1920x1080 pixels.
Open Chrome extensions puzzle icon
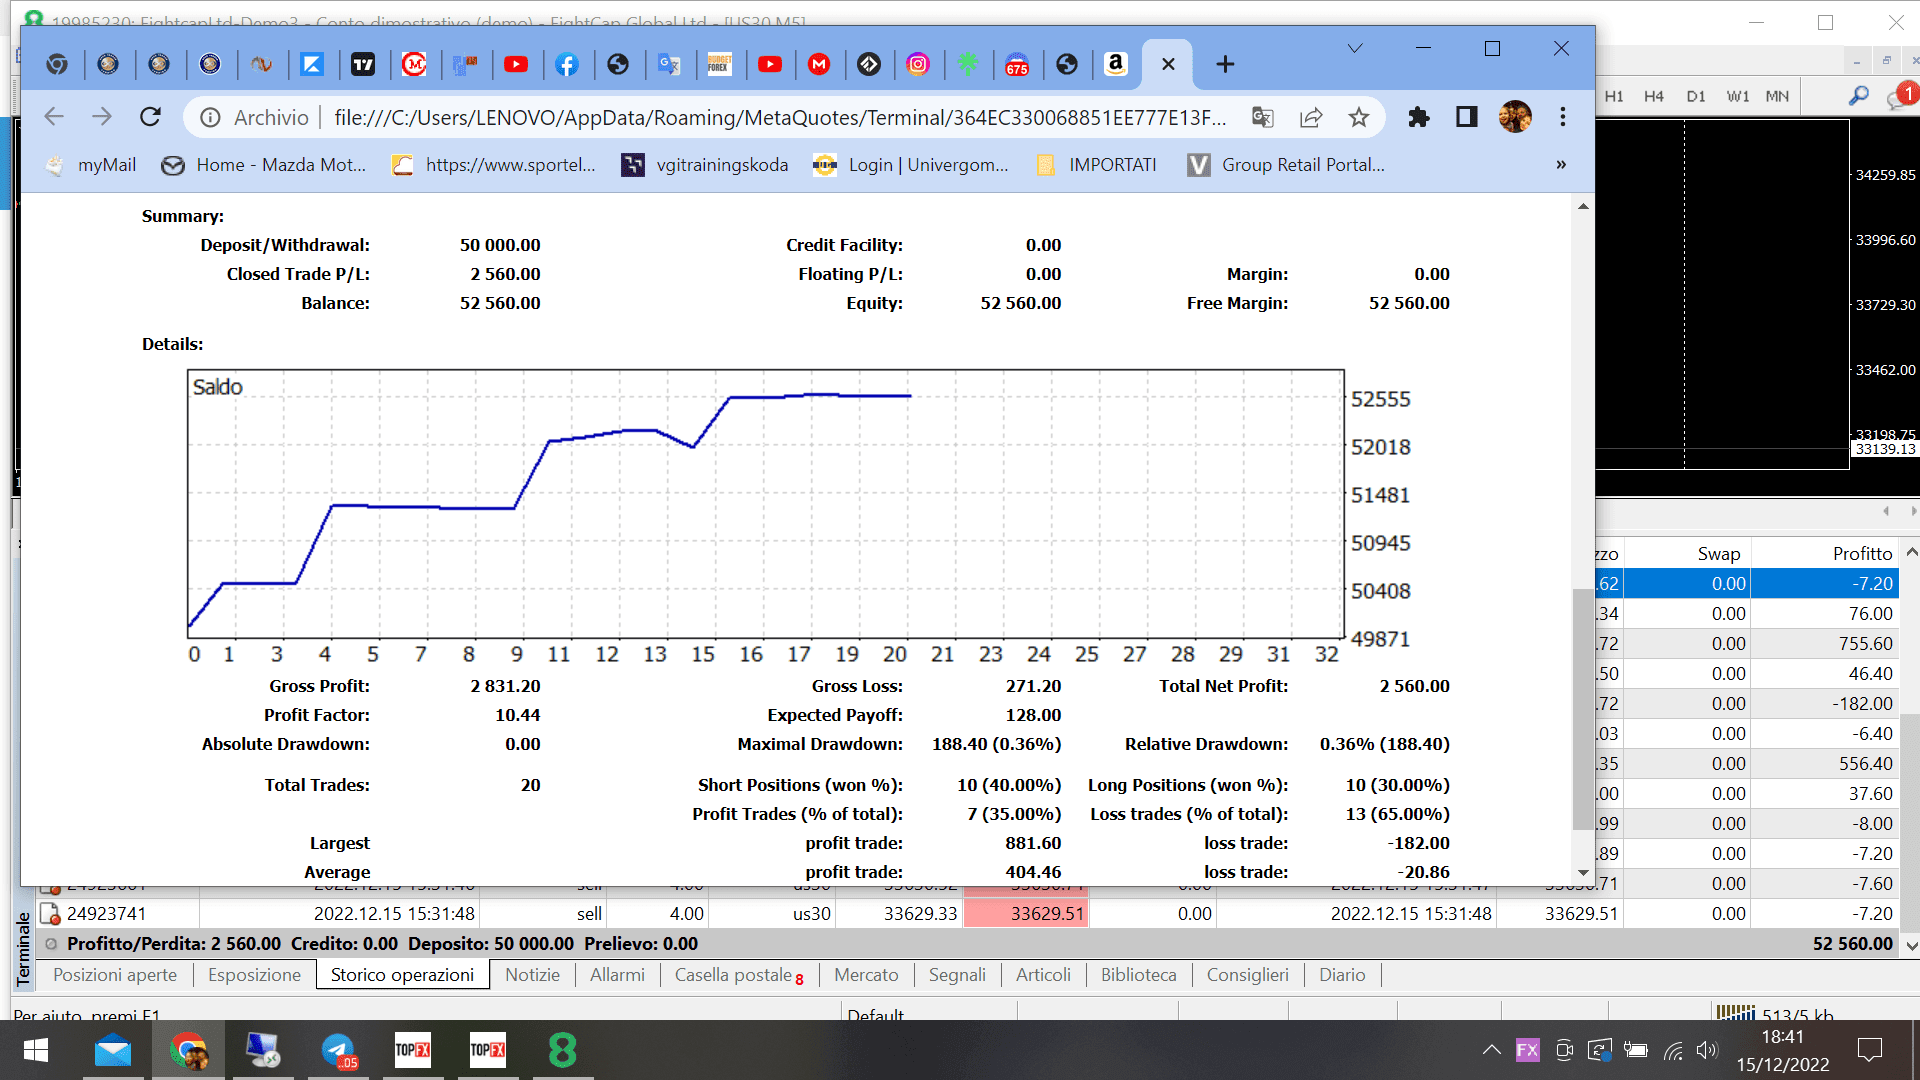(x=1418, y=117)
